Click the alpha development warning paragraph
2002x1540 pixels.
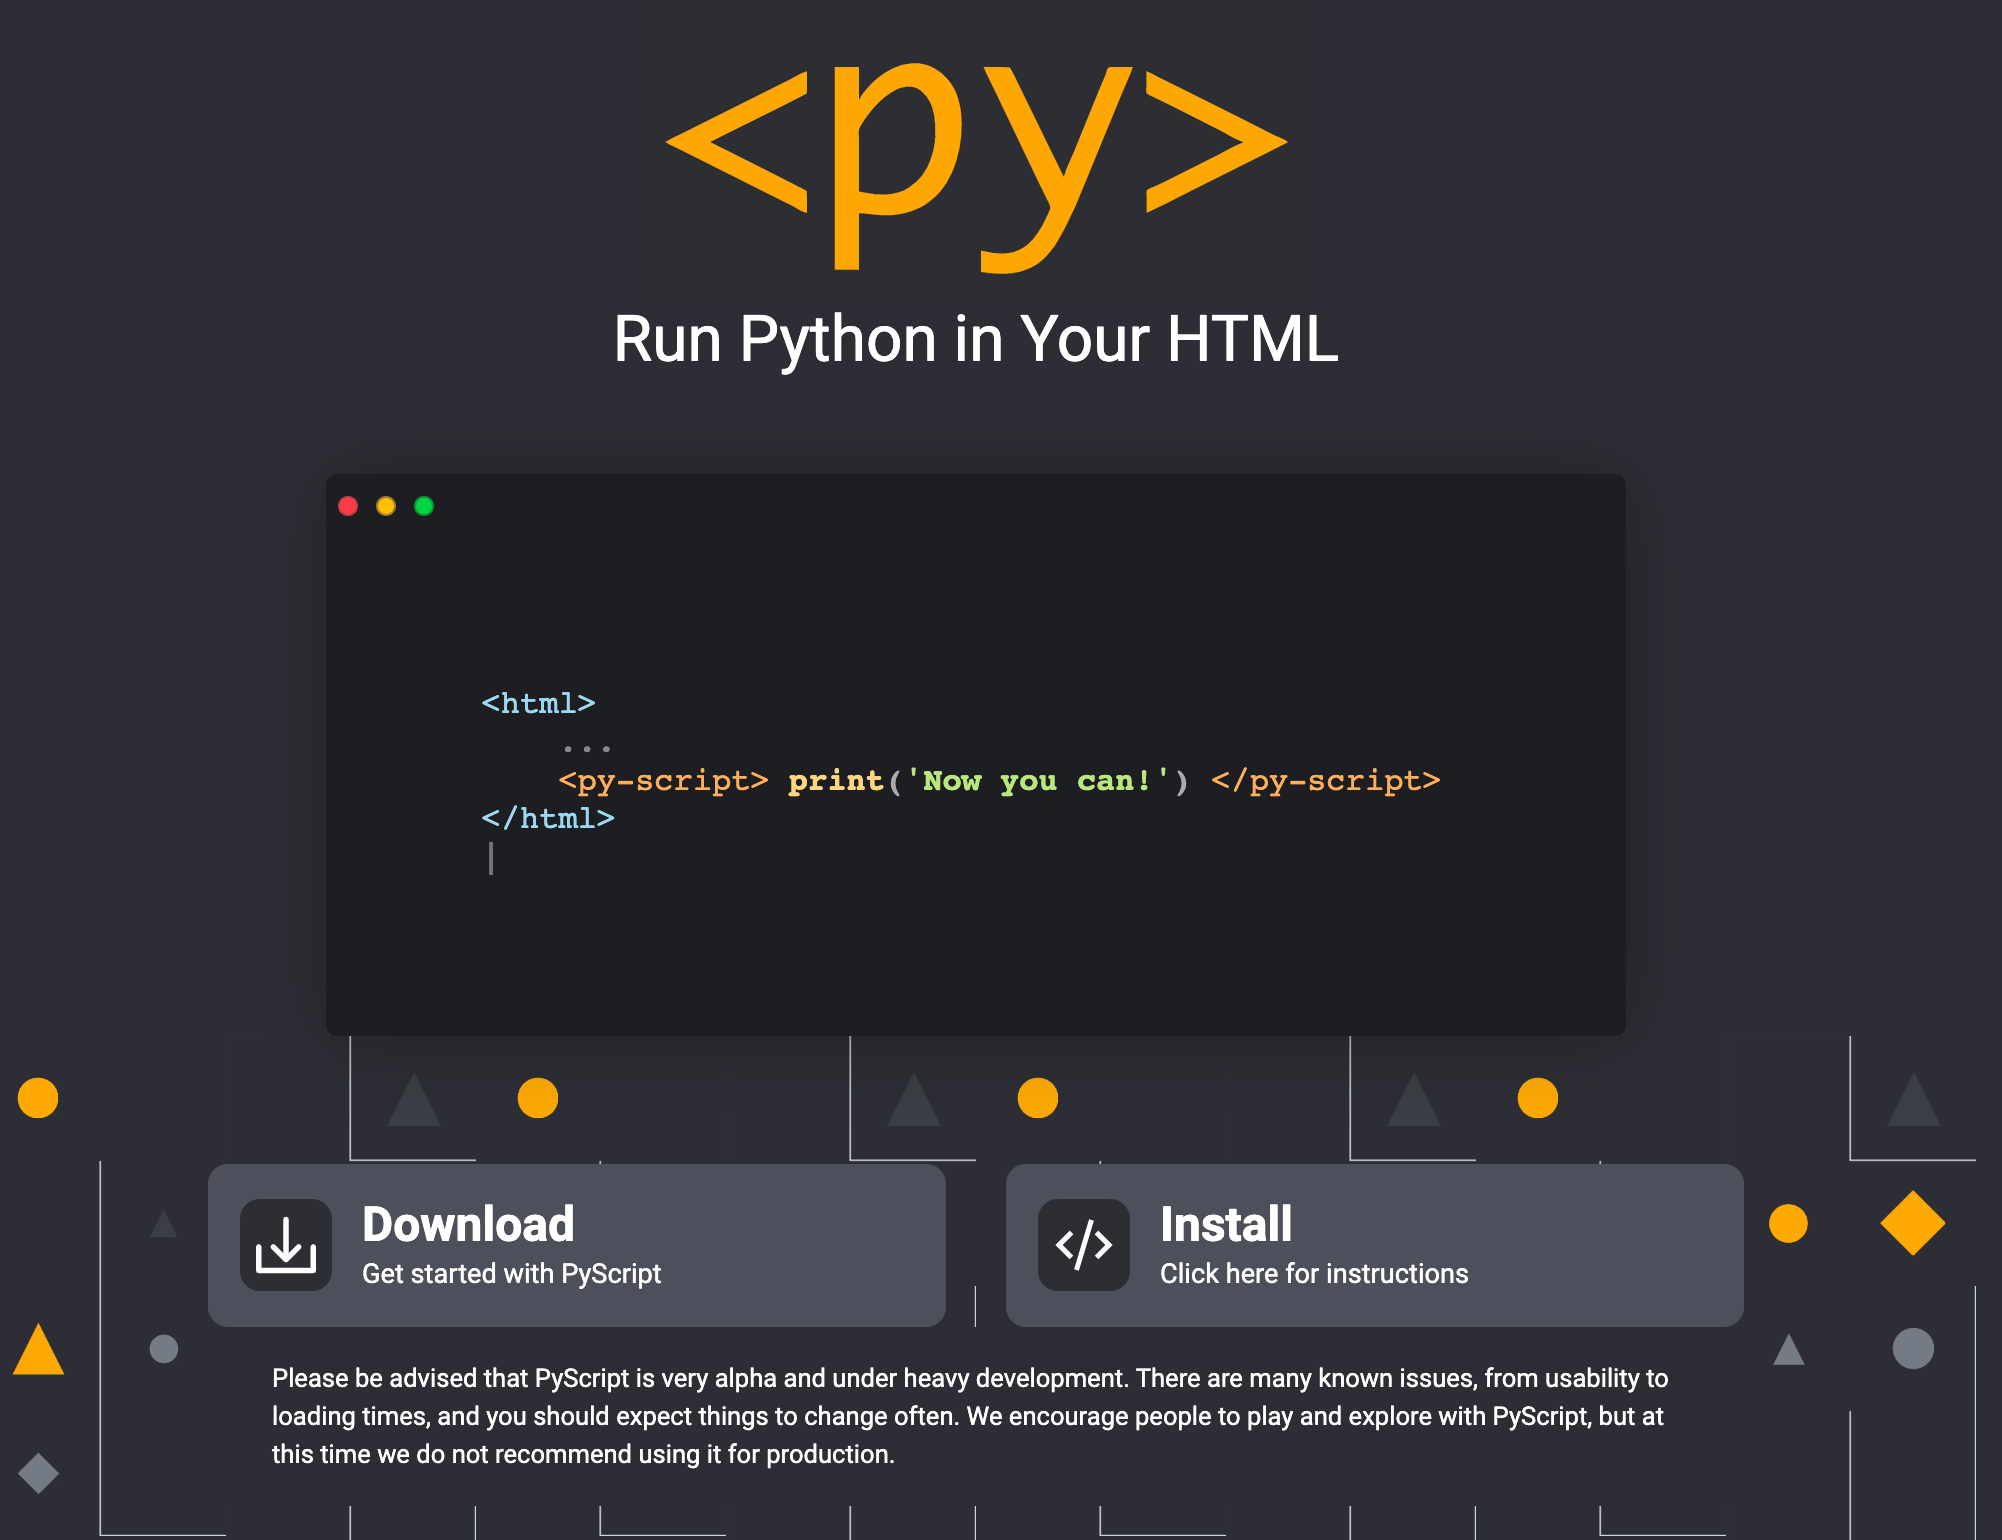(970, 1416)
